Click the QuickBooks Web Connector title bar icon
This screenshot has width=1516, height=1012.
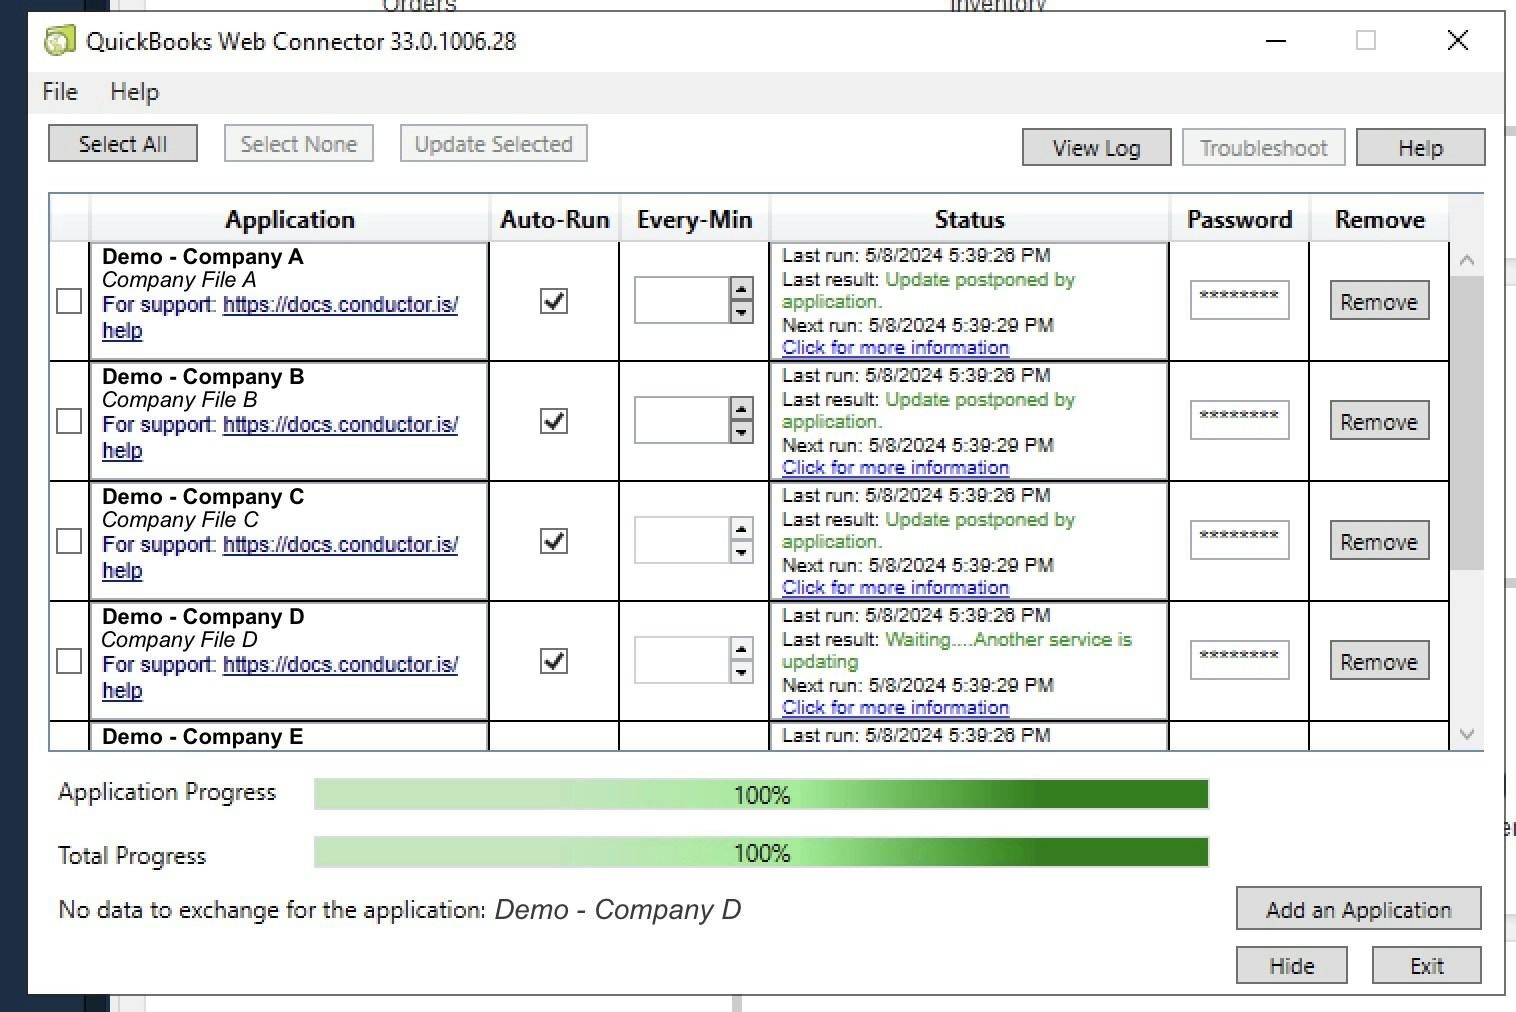pos(60,41)
